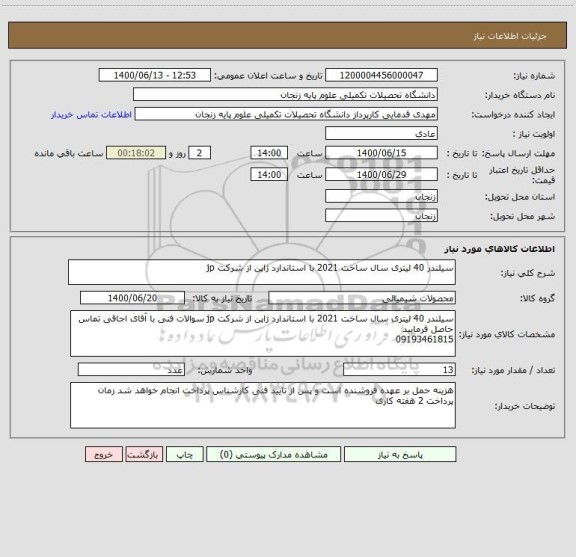
Task: Click the مشخصات کالای مورد نیاز label
Action: click(x=507, y=334)
